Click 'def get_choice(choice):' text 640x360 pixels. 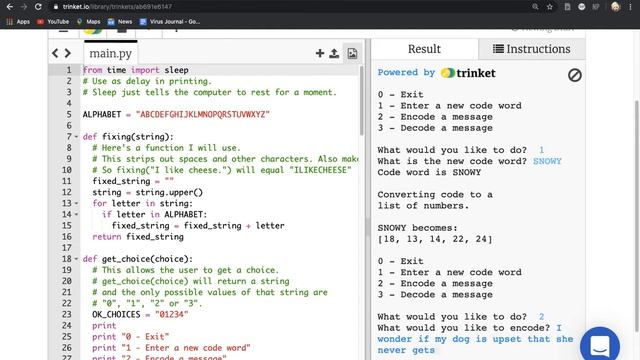[x=138, y=259]
